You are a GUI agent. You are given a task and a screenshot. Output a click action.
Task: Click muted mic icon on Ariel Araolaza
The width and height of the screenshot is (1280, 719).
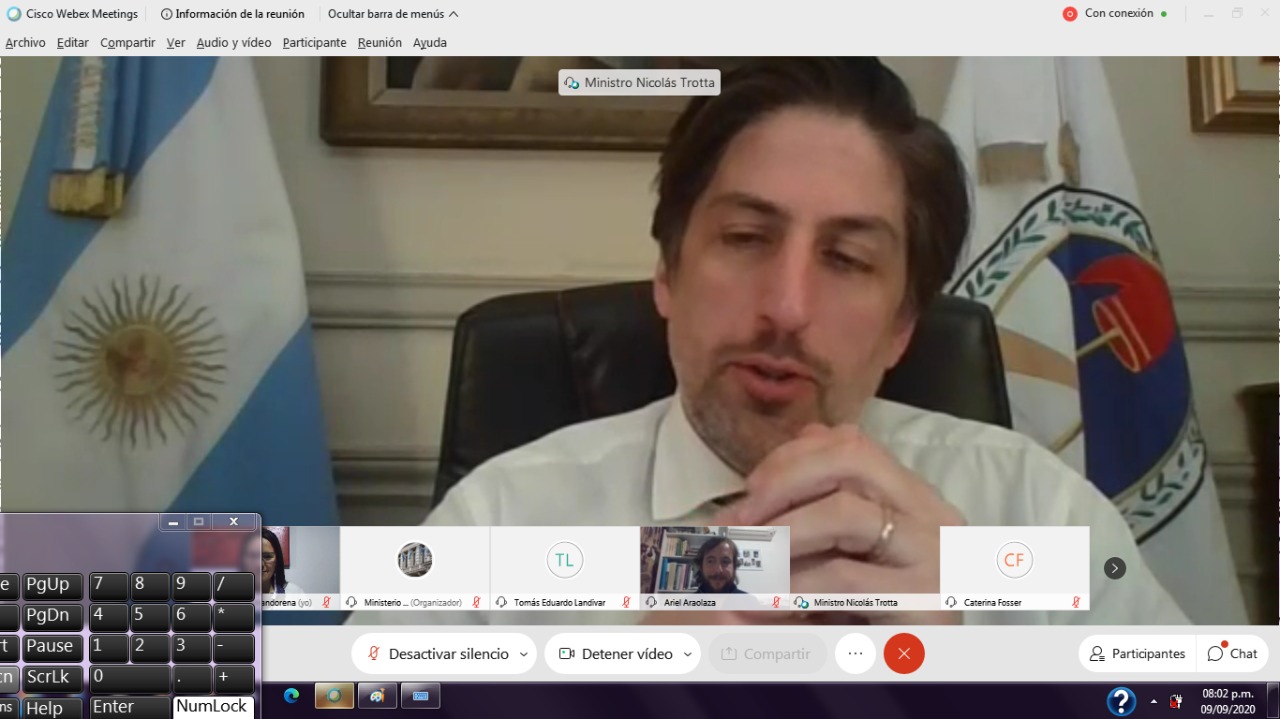click(776, 603)
